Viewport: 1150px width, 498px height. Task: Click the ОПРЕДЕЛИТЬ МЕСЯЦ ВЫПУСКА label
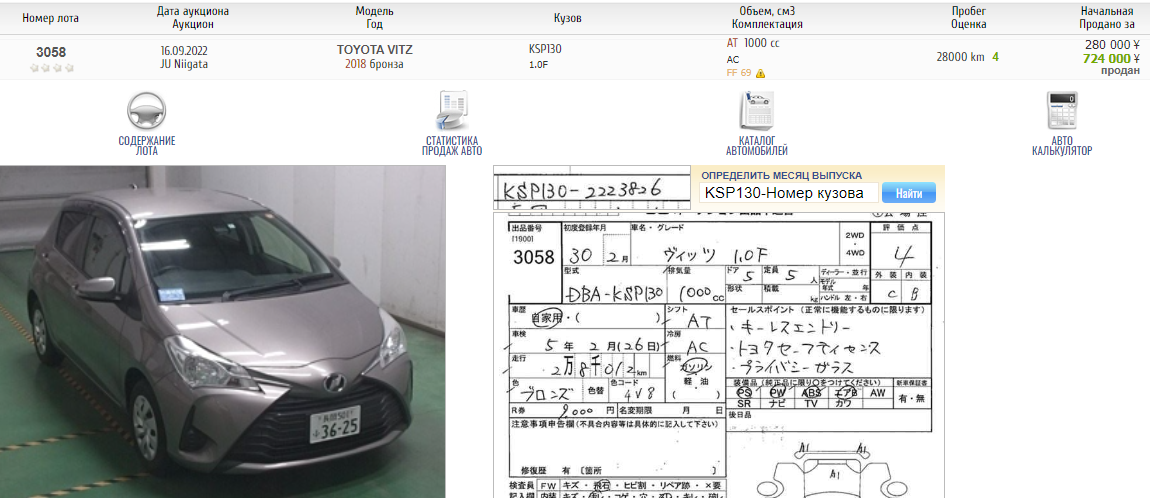click(781, 175)
